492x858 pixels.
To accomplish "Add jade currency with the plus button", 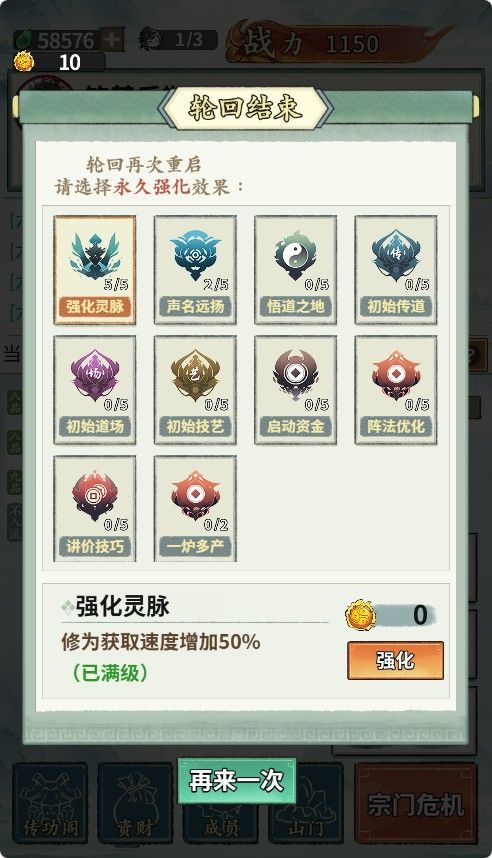I will [x=112, y=40].
